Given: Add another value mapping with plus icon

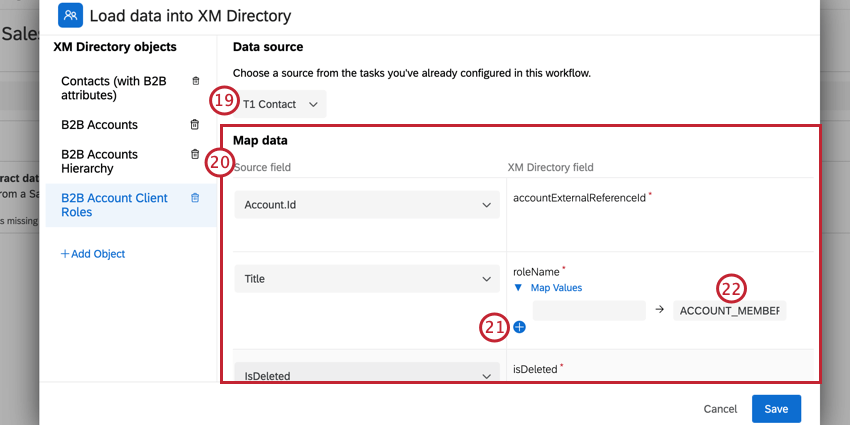Looking at the screenshot, I should tap(519, 327).
